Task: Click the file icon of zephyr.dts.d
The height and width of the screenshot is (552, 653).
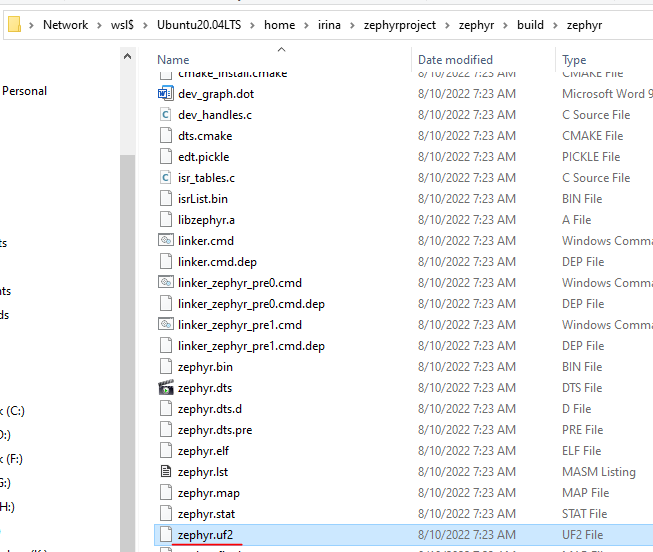Action: tap(166, 408)
